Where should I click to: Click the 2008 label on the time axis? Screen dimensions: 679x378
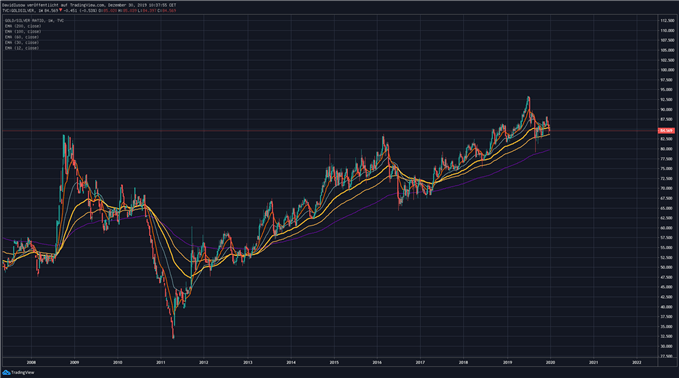tap(31, 362)
